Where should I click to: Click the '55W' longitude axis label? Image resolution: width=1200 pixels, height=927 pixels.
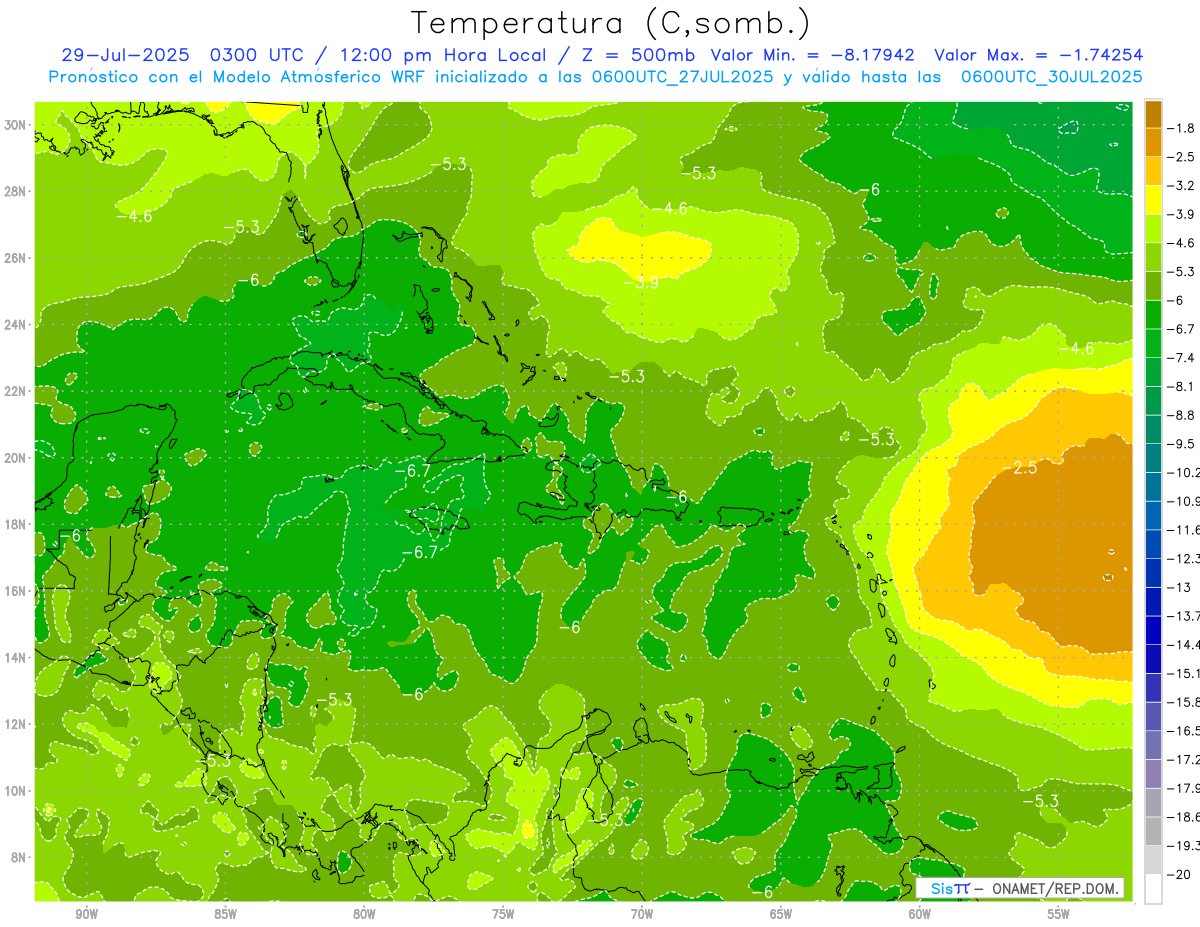1059,913
